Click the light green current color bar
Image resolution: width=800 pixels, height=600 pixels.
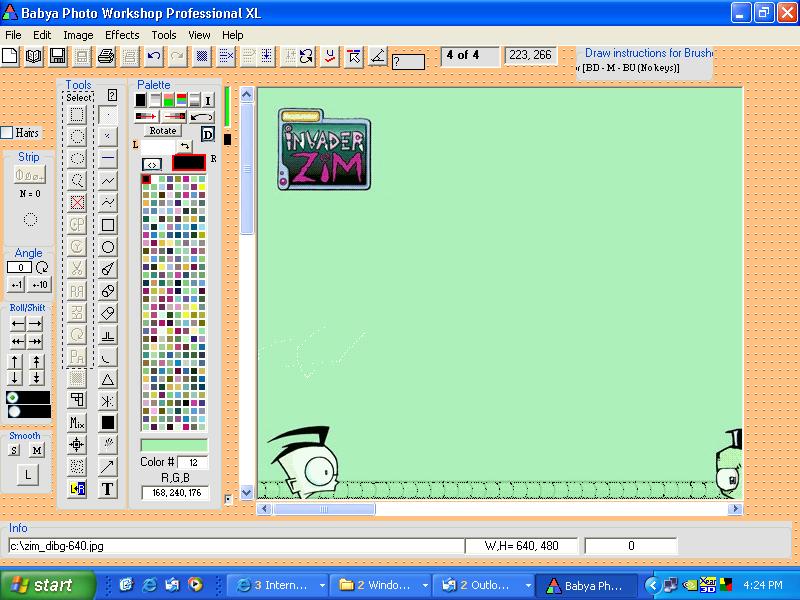(x=174, y=445)
